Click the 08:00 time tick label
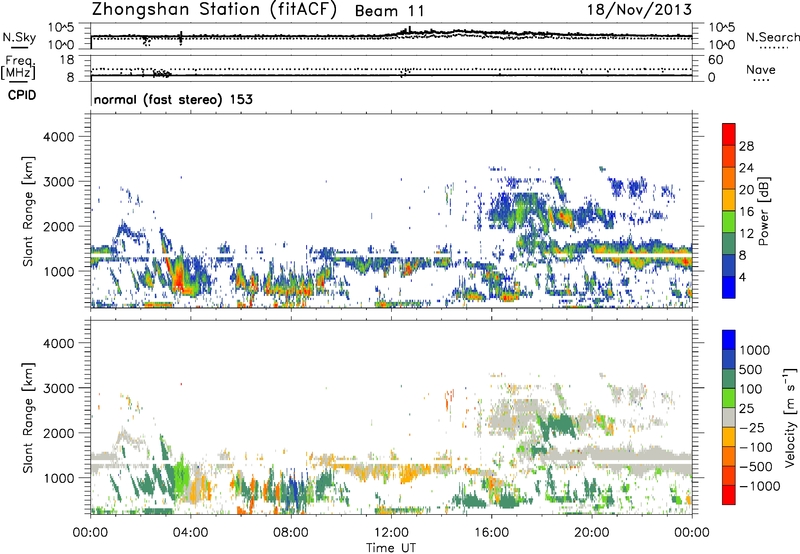The width and height of the screenshot is (800, 554). (x=291, y=533)
